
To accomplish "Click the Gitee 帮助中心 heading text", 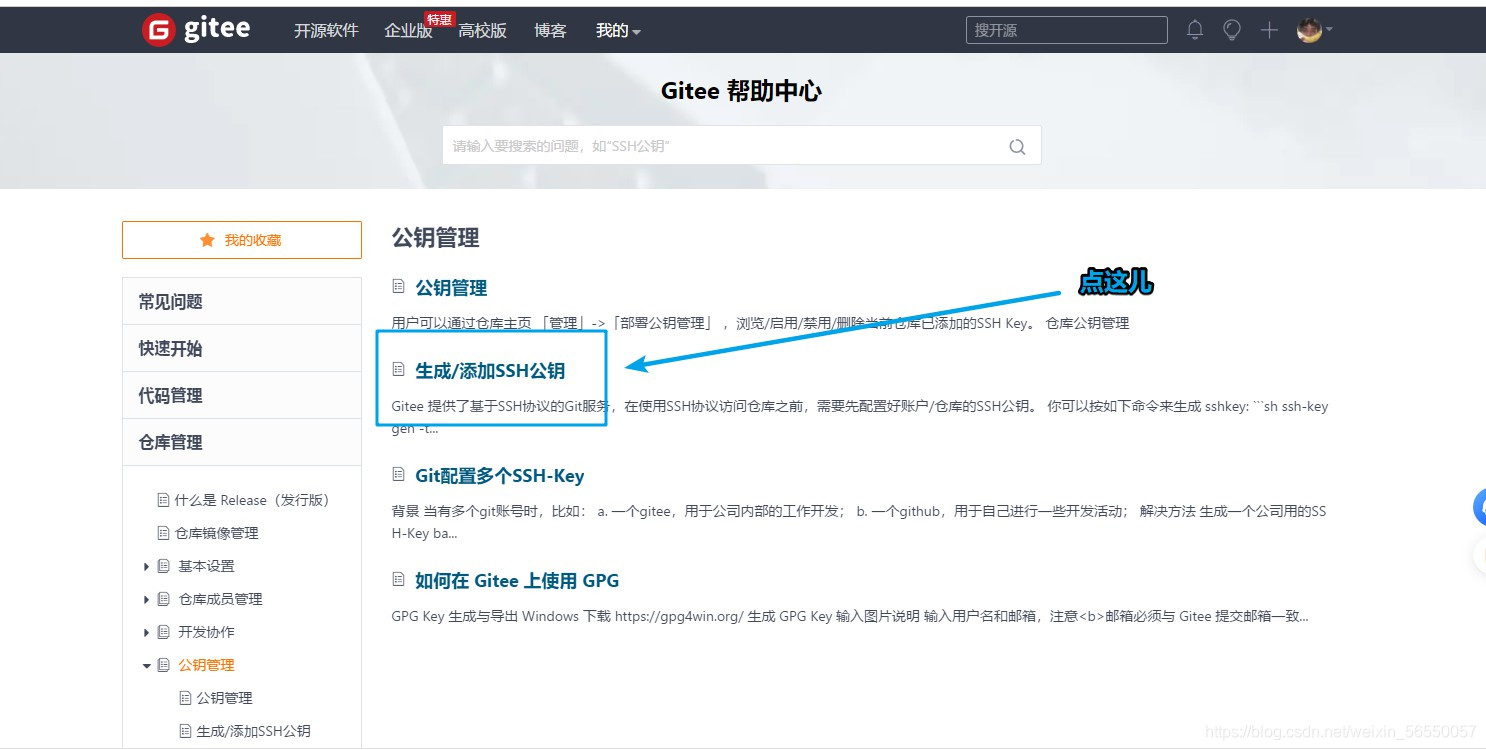I will coord(742,91).
